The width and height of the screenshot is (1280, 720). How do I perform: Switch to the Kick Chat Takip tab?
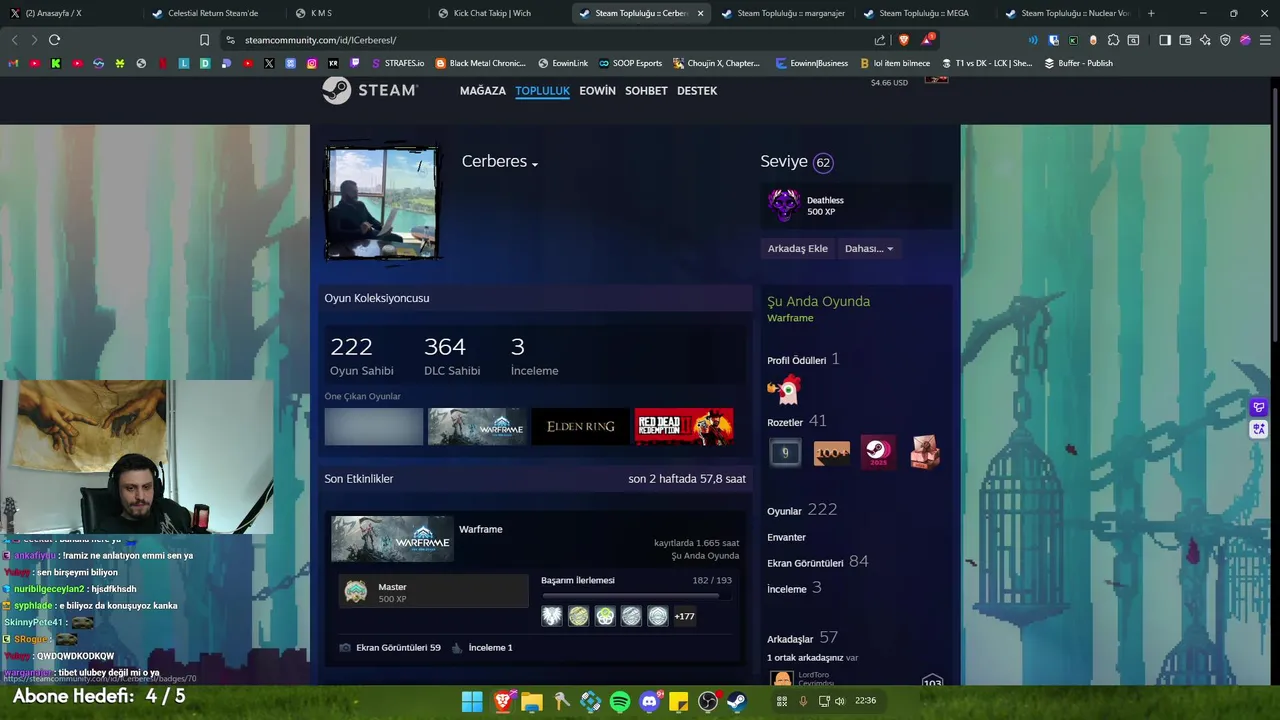(x=495, y=13)
